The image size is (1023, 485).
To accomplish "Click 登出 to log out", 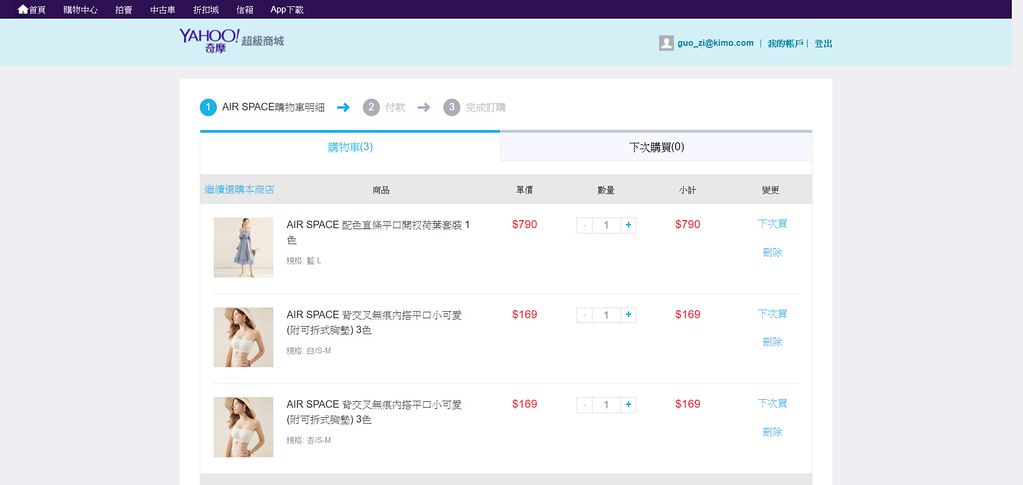I will [823, 43].
